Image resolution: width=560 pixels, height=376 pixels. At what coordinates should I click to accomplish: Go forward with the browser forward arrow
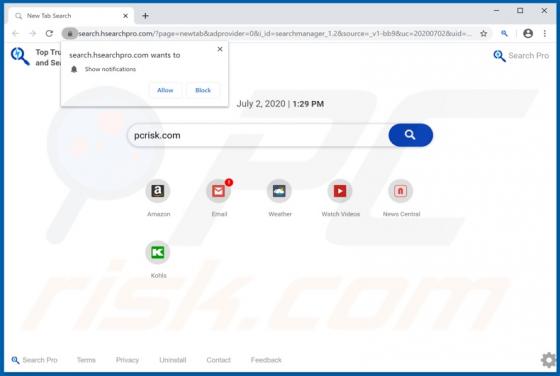coord(32,34)
